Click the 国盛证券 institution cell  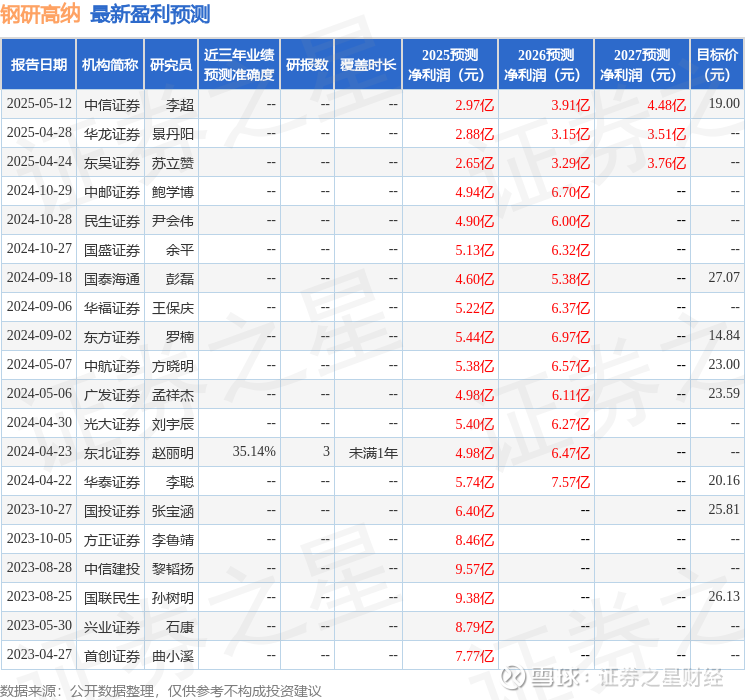coord(112,250)
